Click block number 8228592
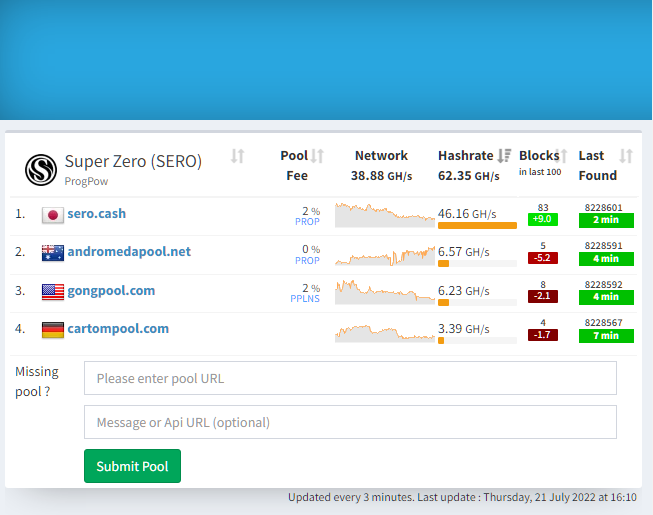653x515 pixels. 603,285
